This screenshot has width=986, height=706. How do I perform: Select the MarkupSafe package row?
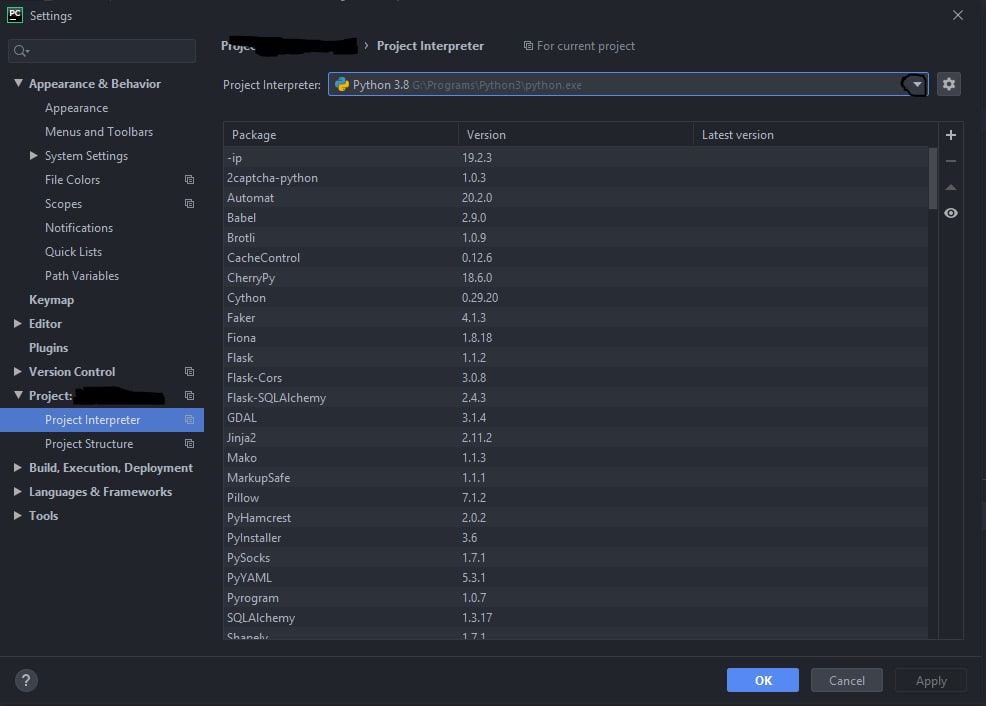click(575, 478)
